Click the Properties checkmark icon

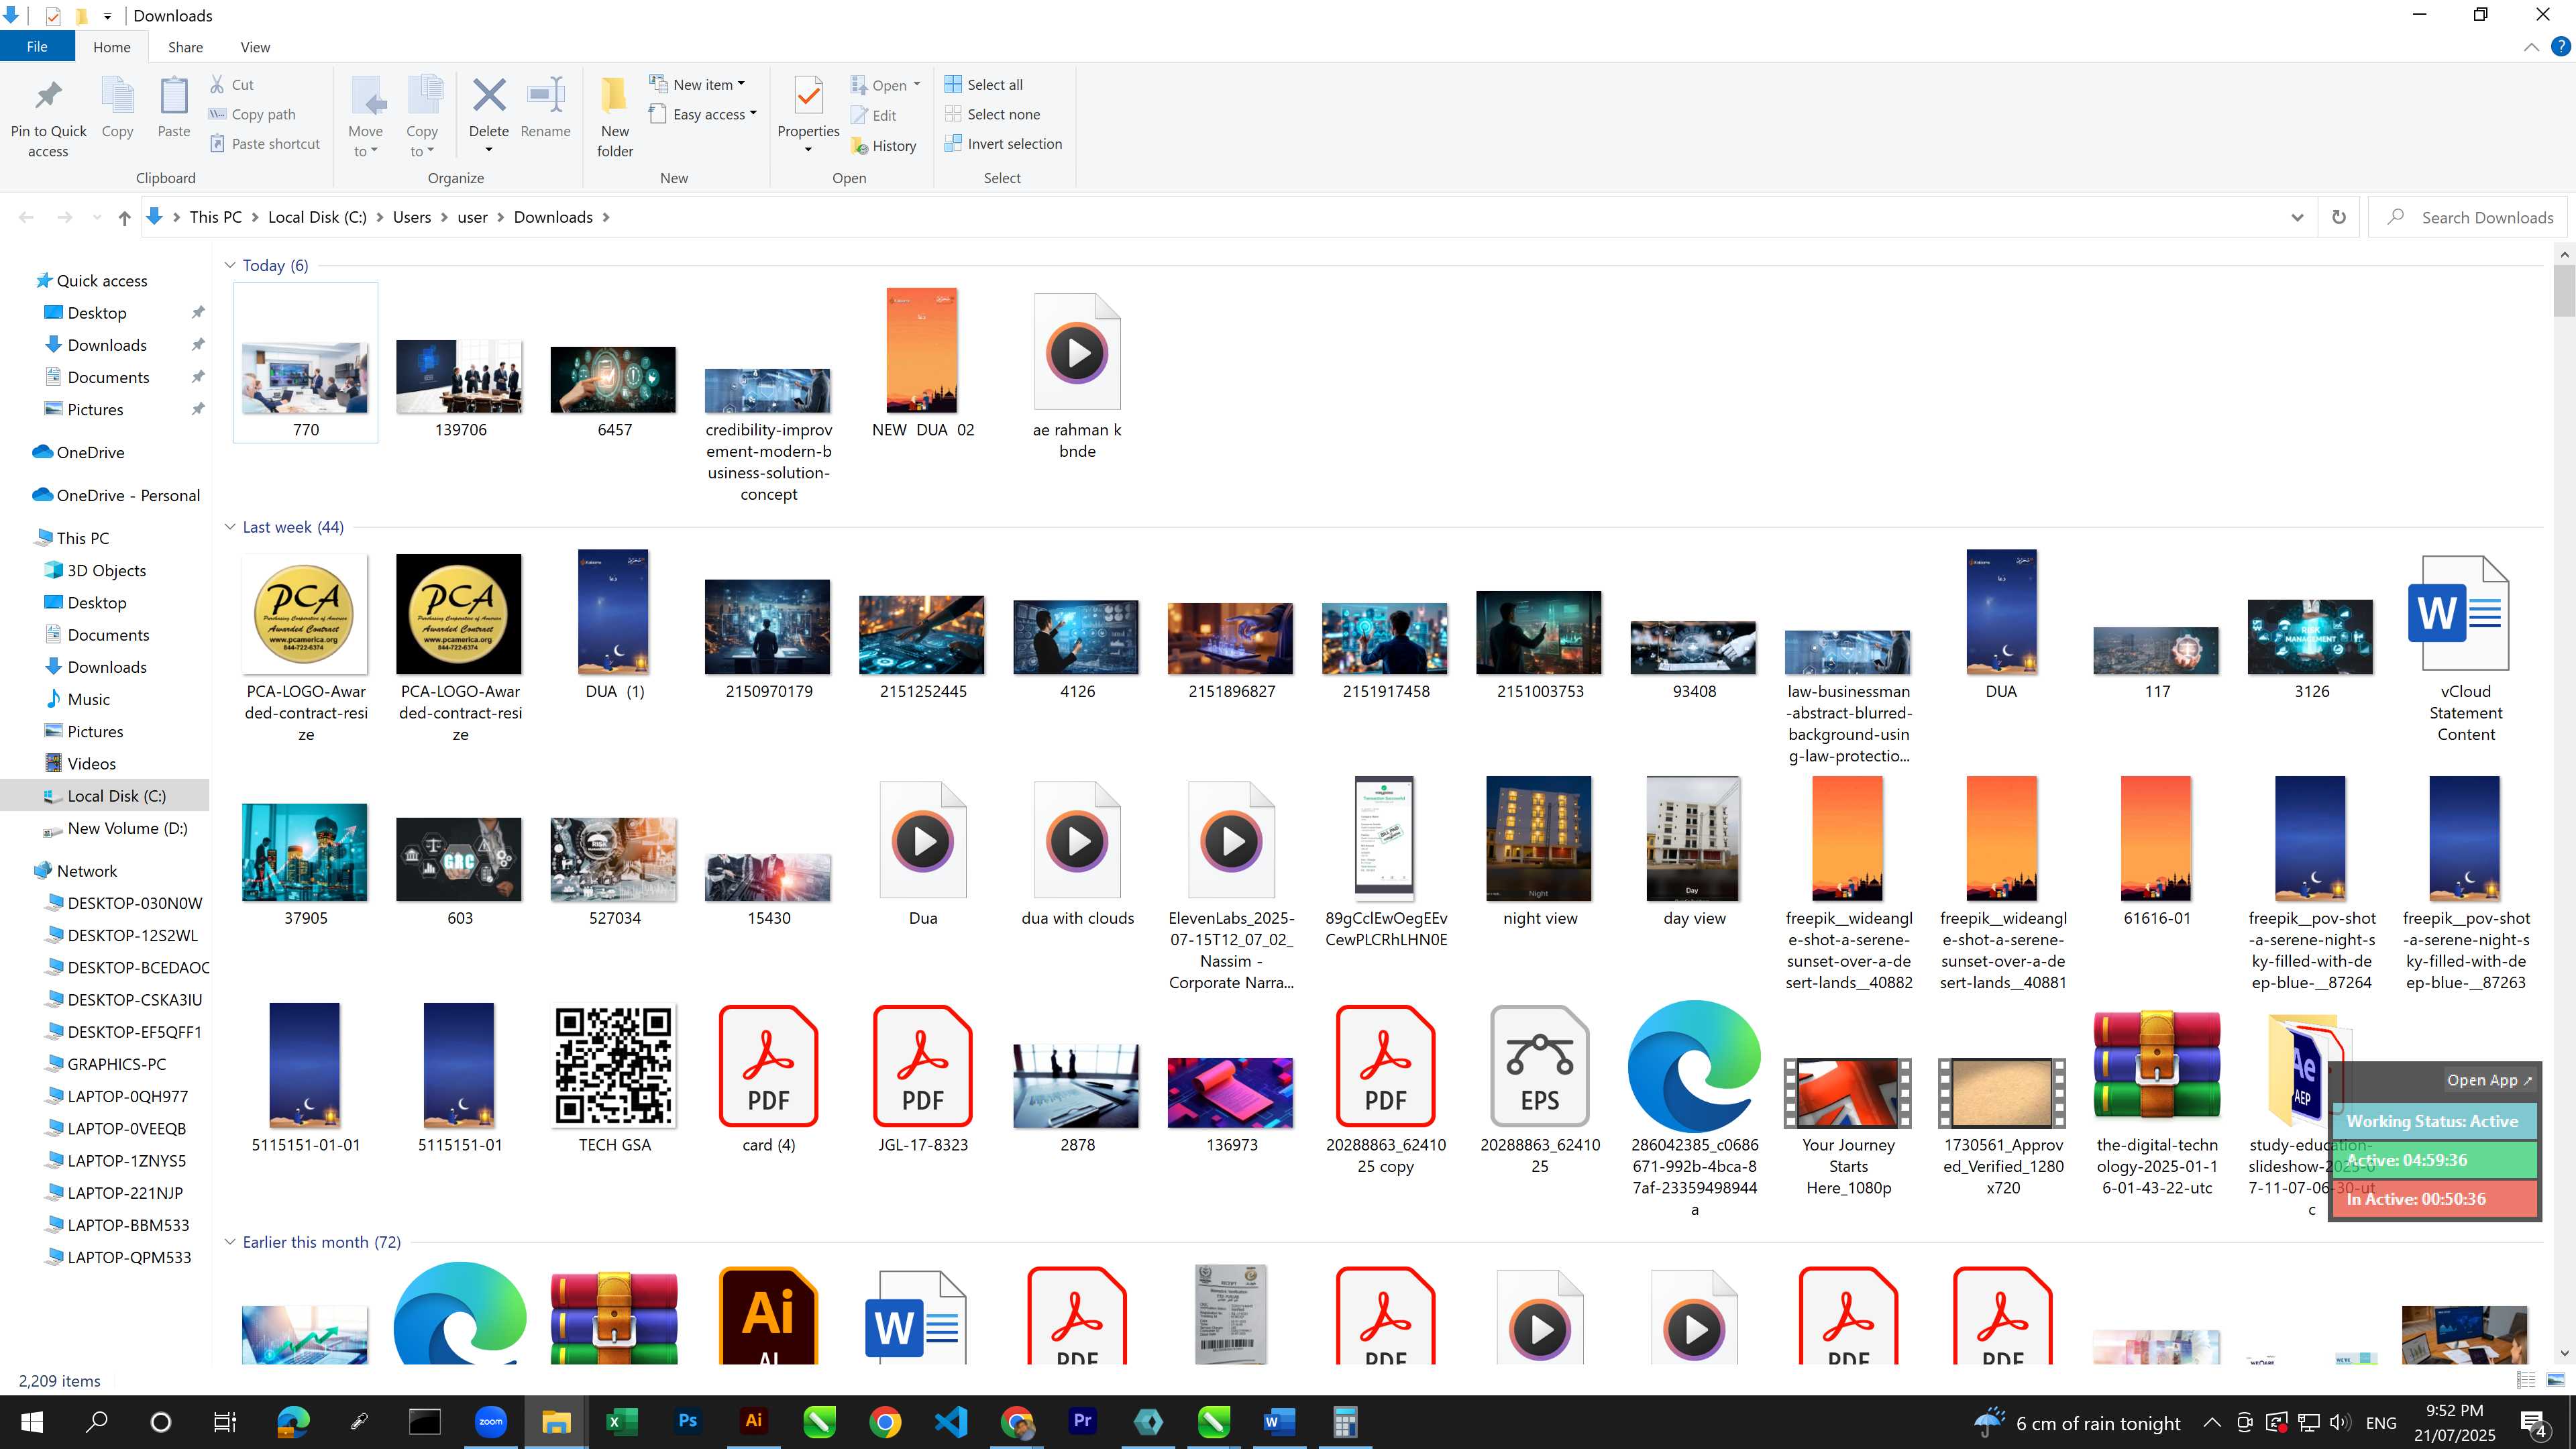[x=808, y=97]
